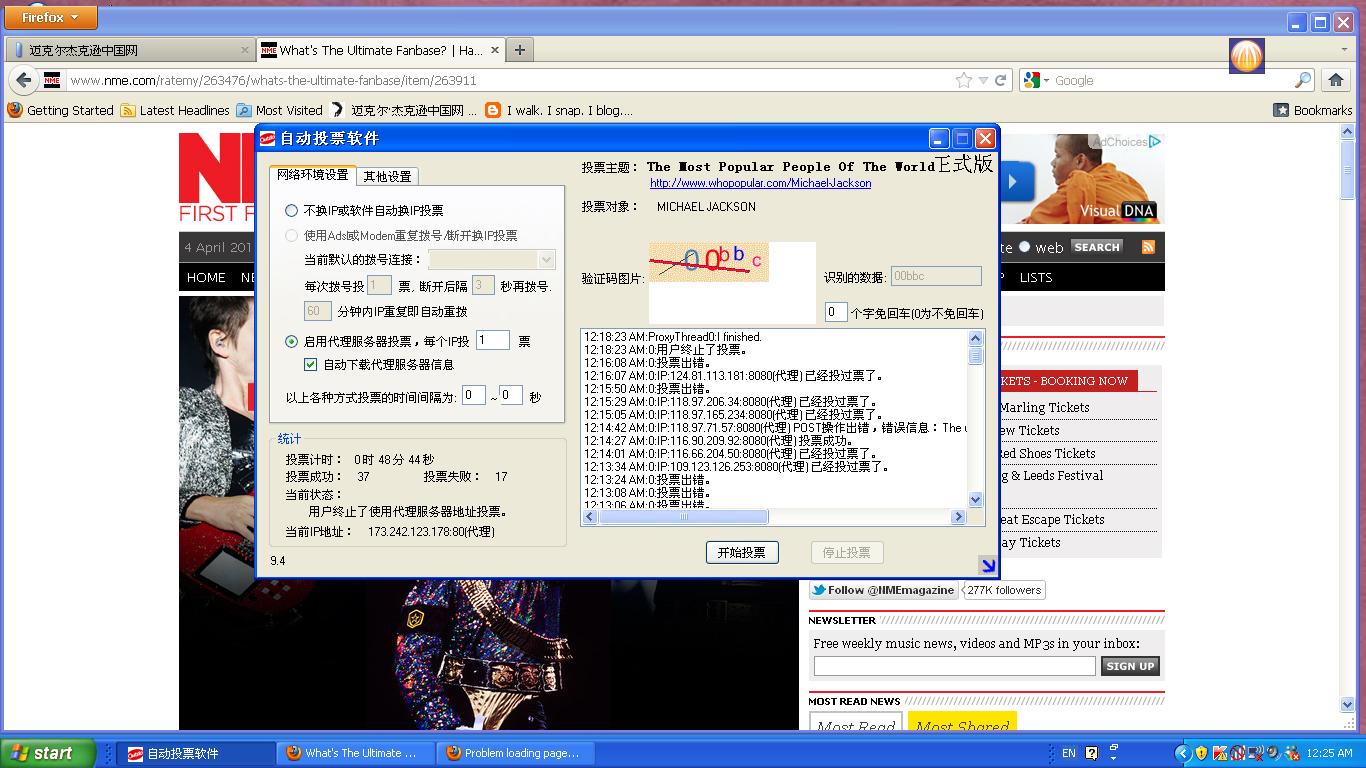Click the search magnifier icon
This screenshot has width=1366, height=768.
pos(1303,81)
